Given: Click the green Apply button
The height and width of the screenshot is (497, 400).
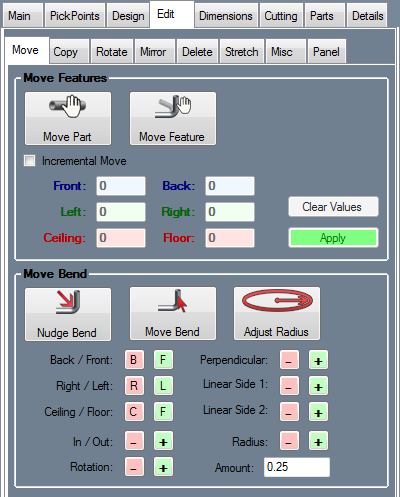Looking at the screenshot, I should 333,238.
